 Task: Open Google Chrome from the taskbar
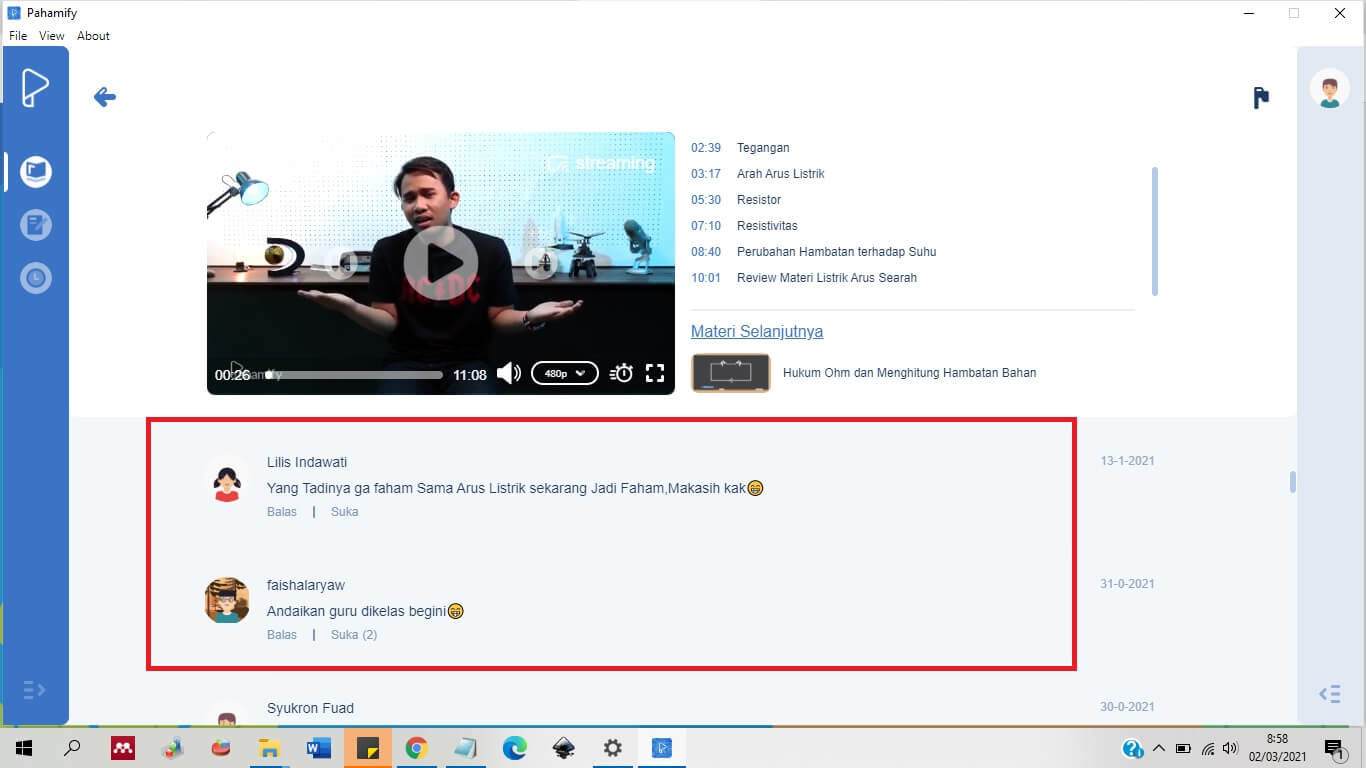point(416,748)
